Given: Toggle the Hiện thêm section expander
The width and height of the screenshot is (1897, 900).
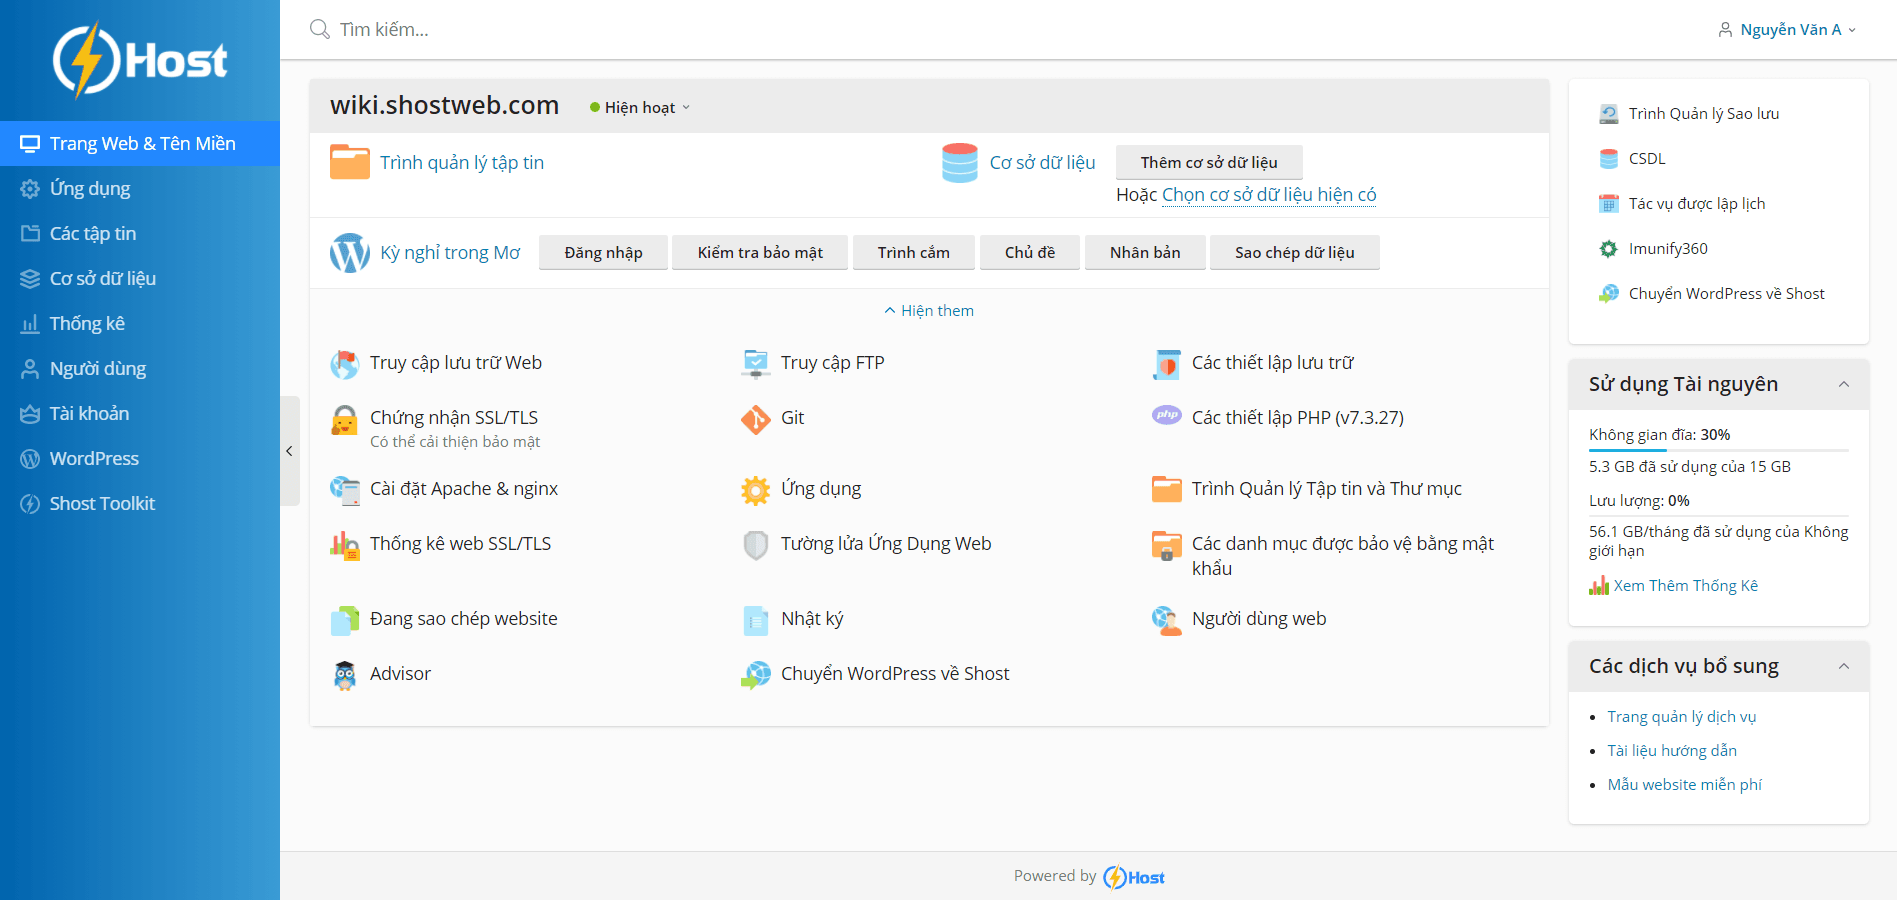Looking at the screenshot, I should point(929,311).
